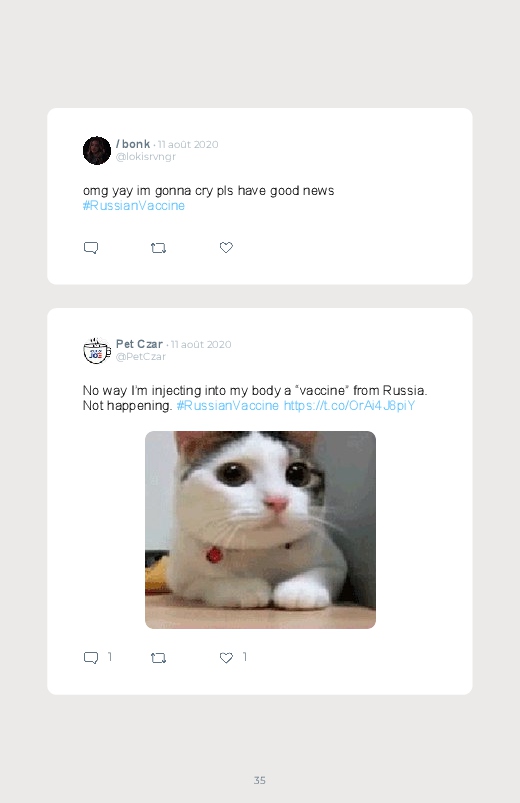Click the like count on the Pet Czar tweet

pos(245,657)
